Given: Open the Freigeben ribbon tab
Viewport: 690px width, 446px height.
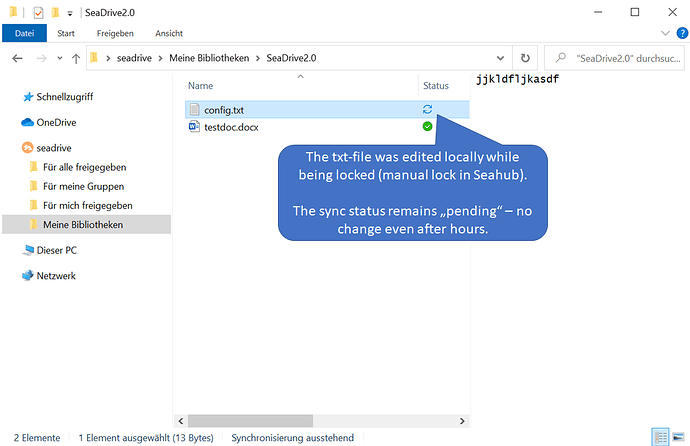Looking at the screenshot, I should coord(115,33).
